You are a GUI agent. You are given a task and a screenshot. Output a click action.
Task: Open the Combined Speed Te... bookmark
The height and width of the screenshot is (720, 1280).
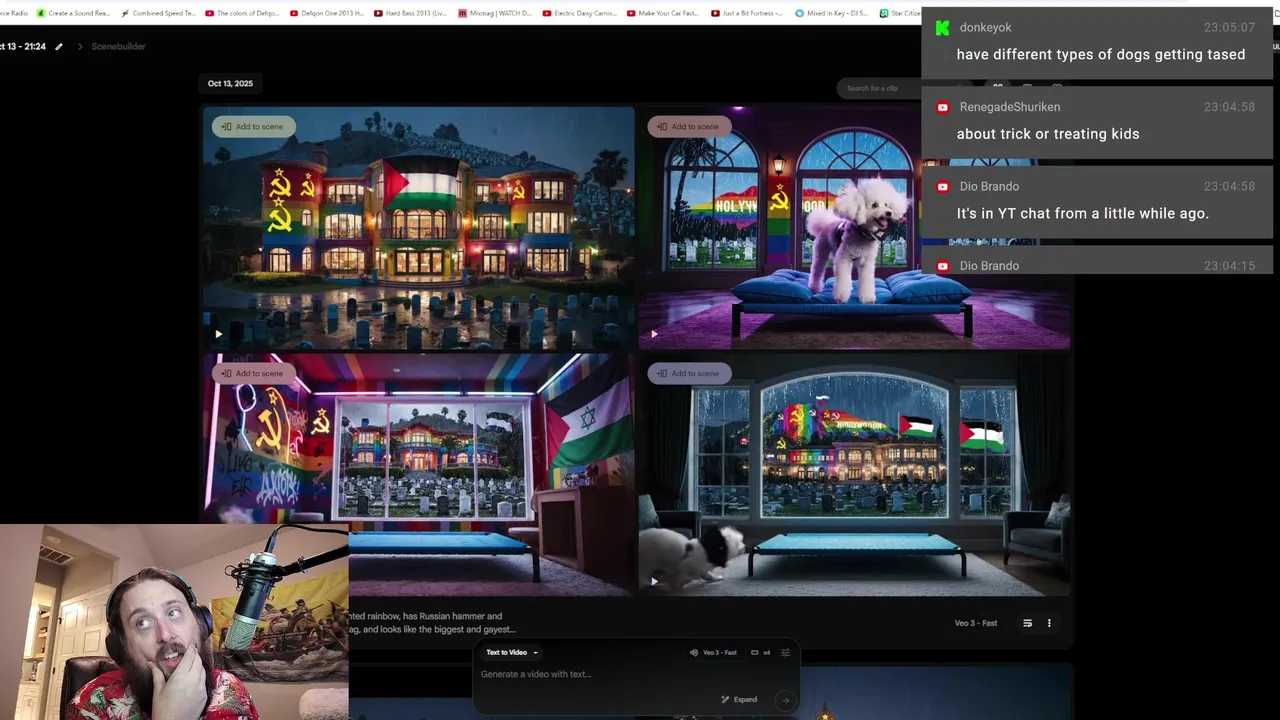click(159, 13)
